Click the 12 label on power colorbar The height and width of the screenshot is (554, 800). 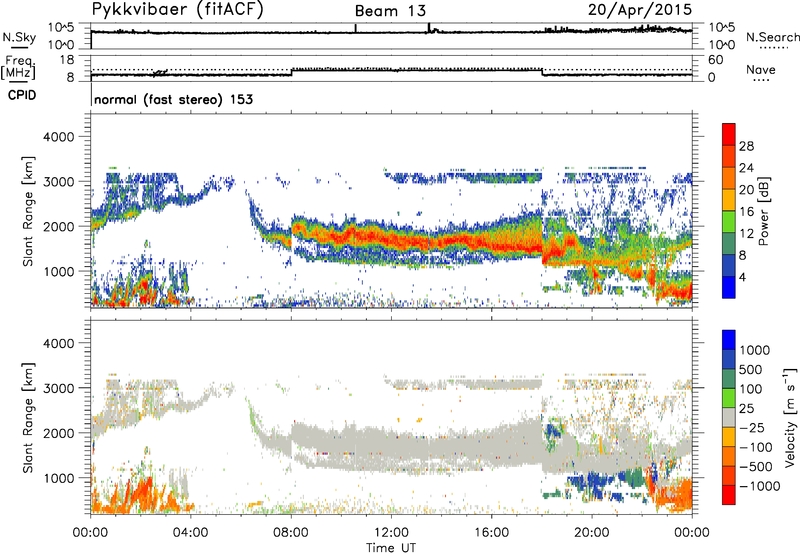click(x=746, y=234)
